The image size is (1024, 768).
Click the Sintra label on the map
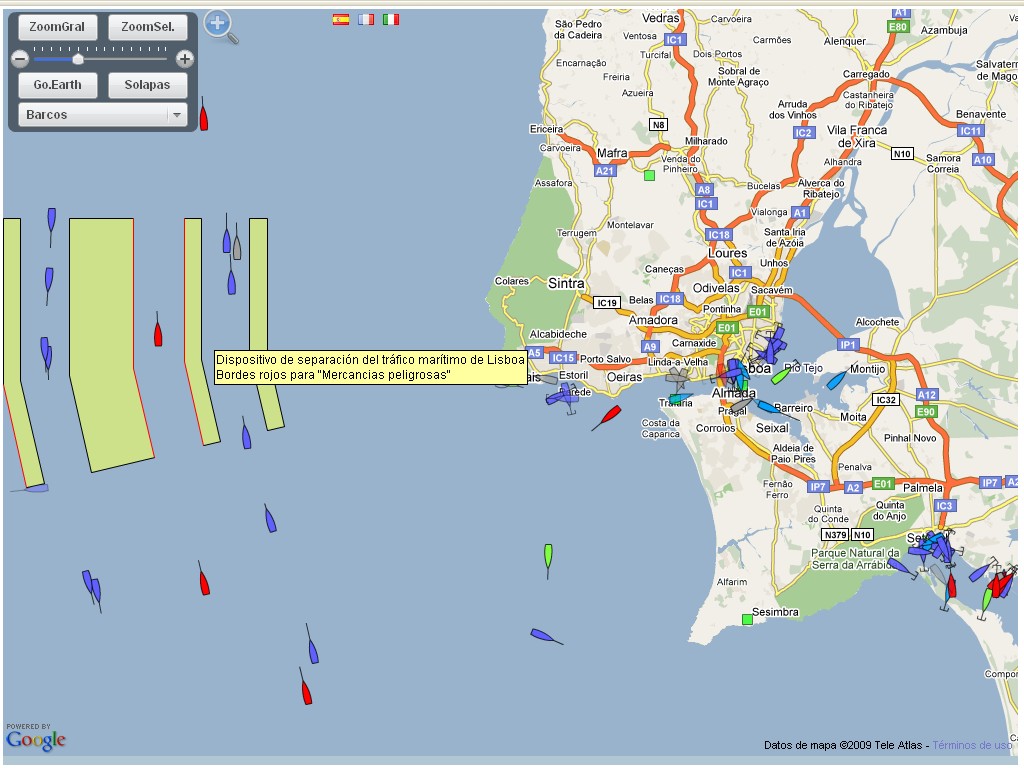click(x=566, y=283)
